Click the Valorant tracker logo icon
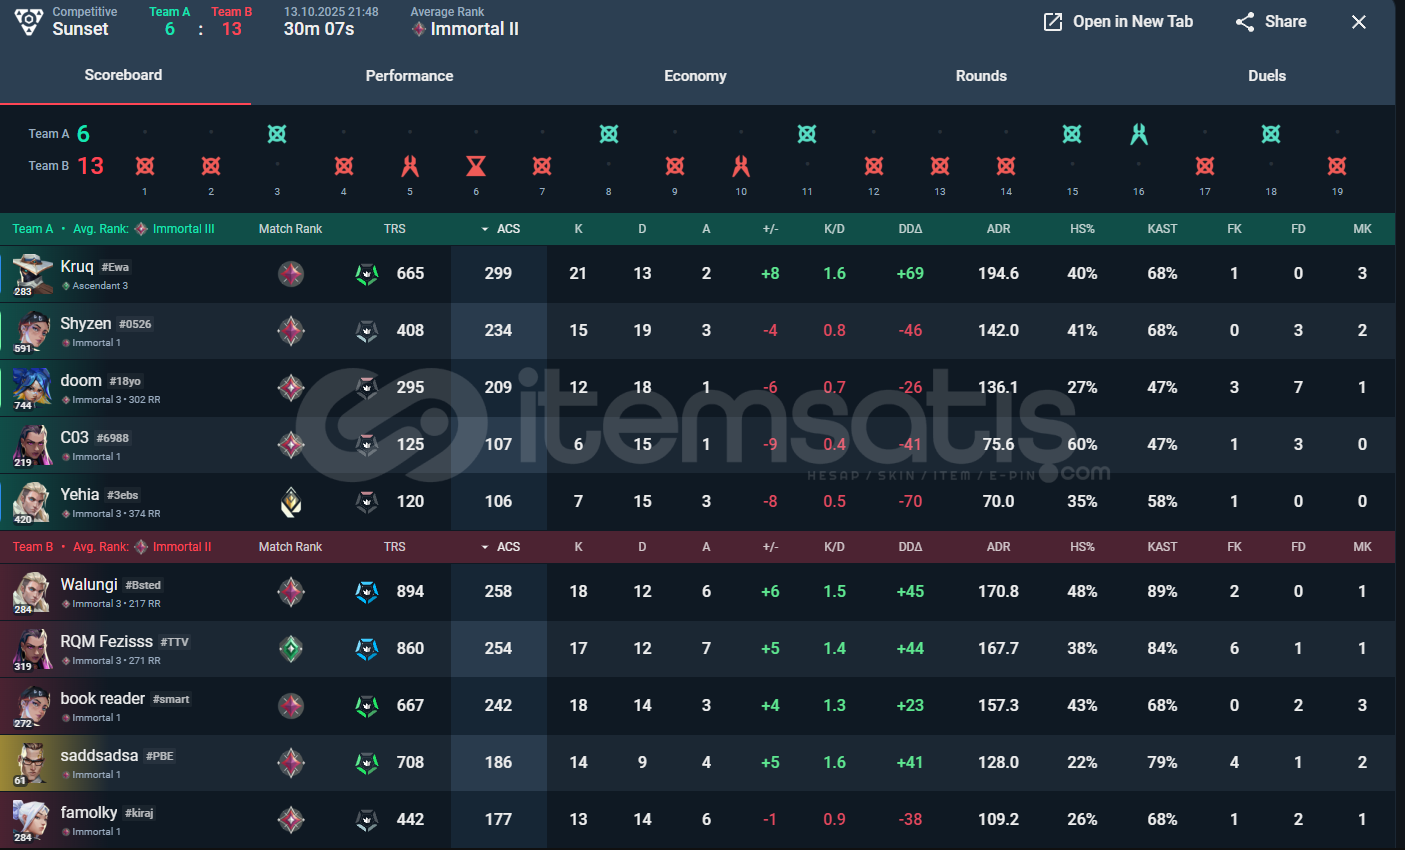 tap(29, 21)
